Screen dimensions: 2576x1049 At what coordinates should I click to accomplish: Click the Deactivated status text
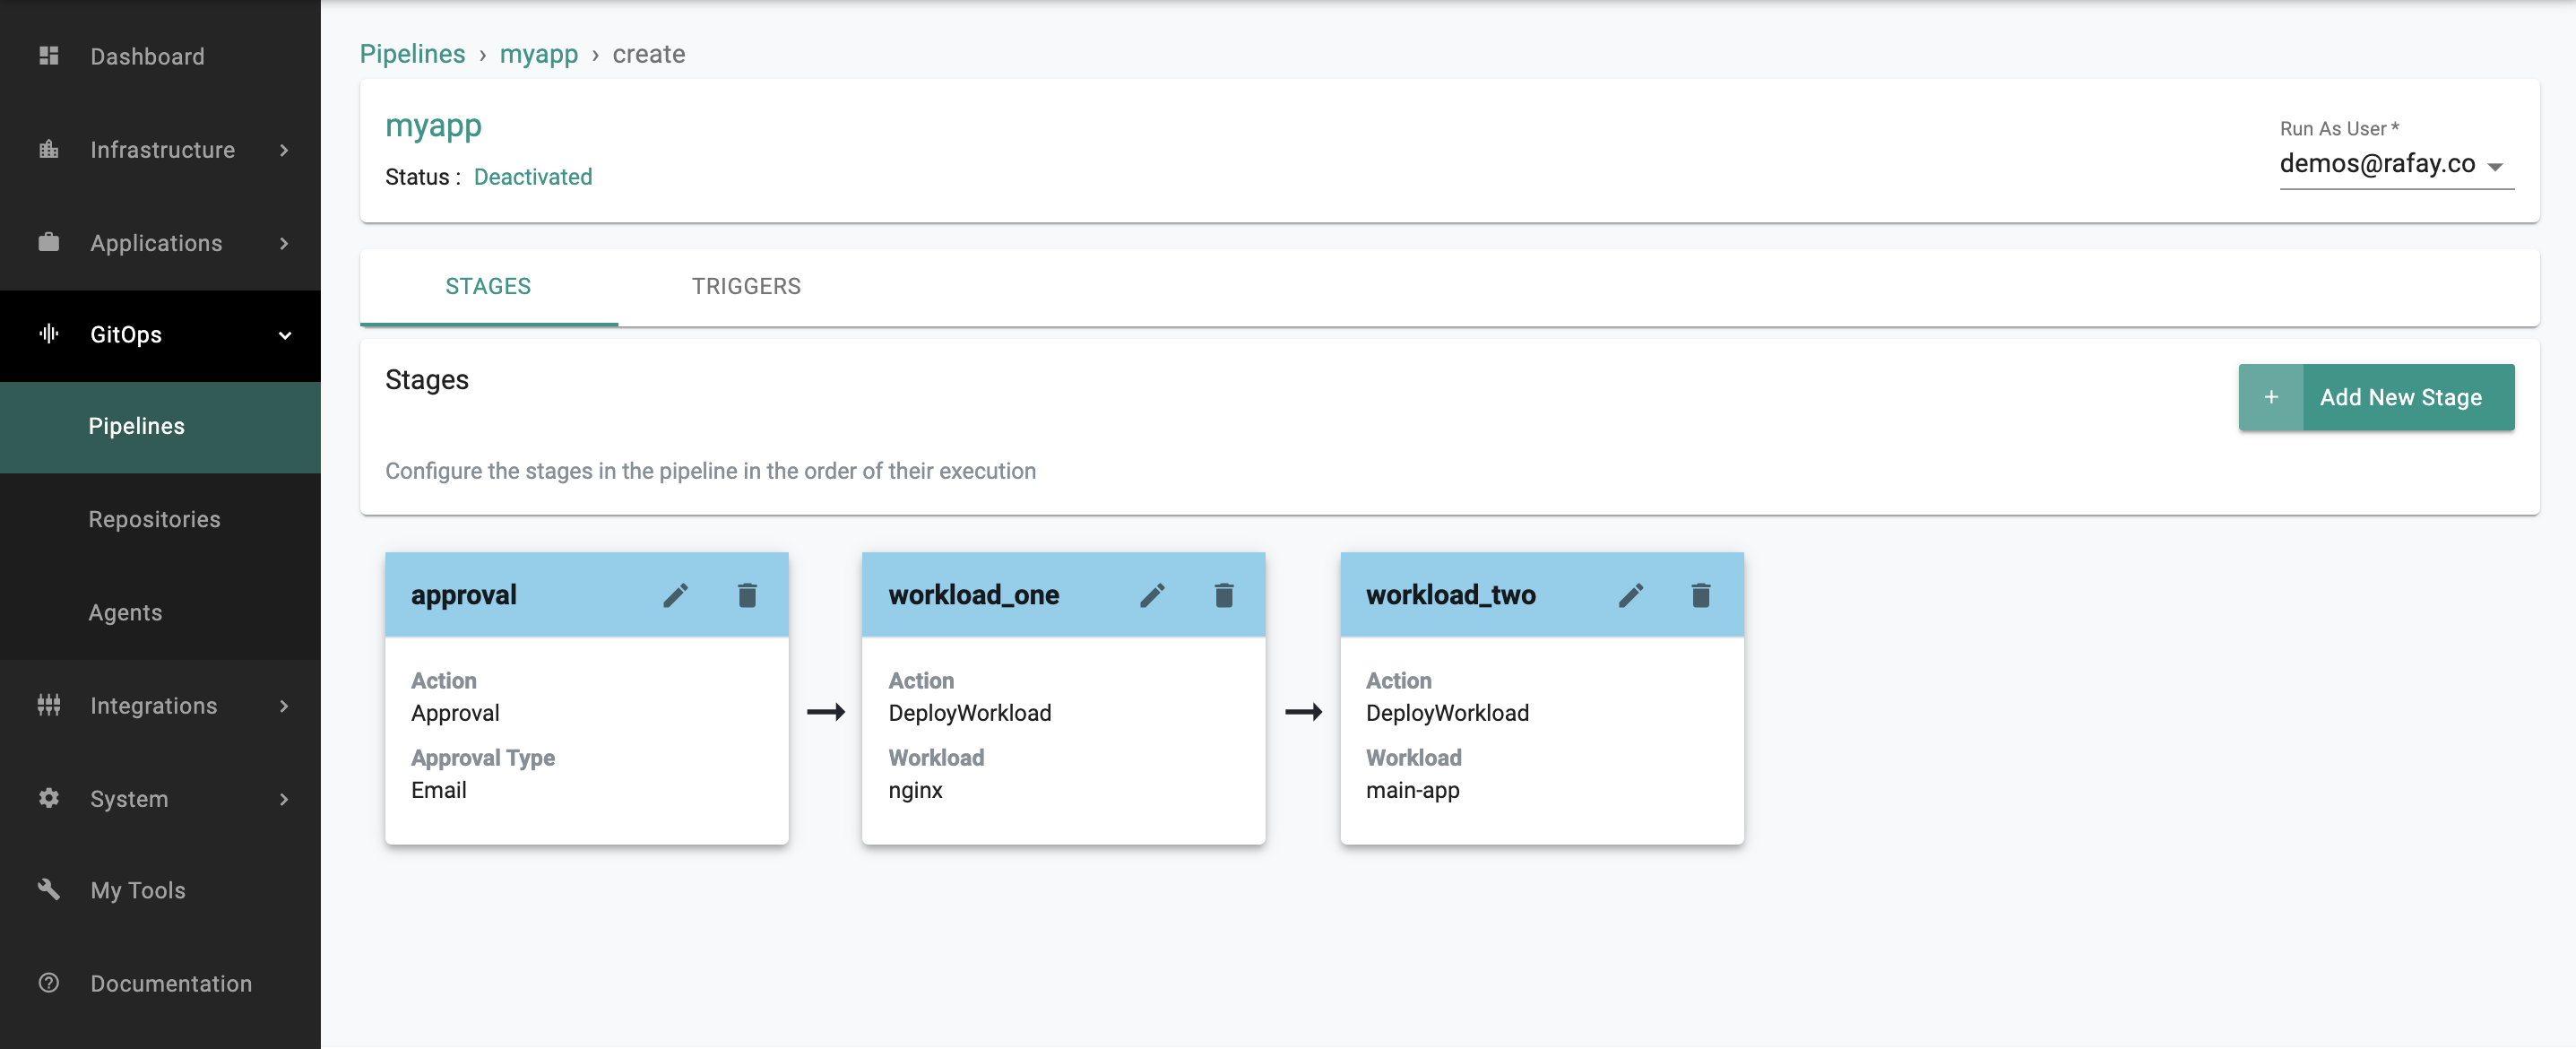click(532, 177)
